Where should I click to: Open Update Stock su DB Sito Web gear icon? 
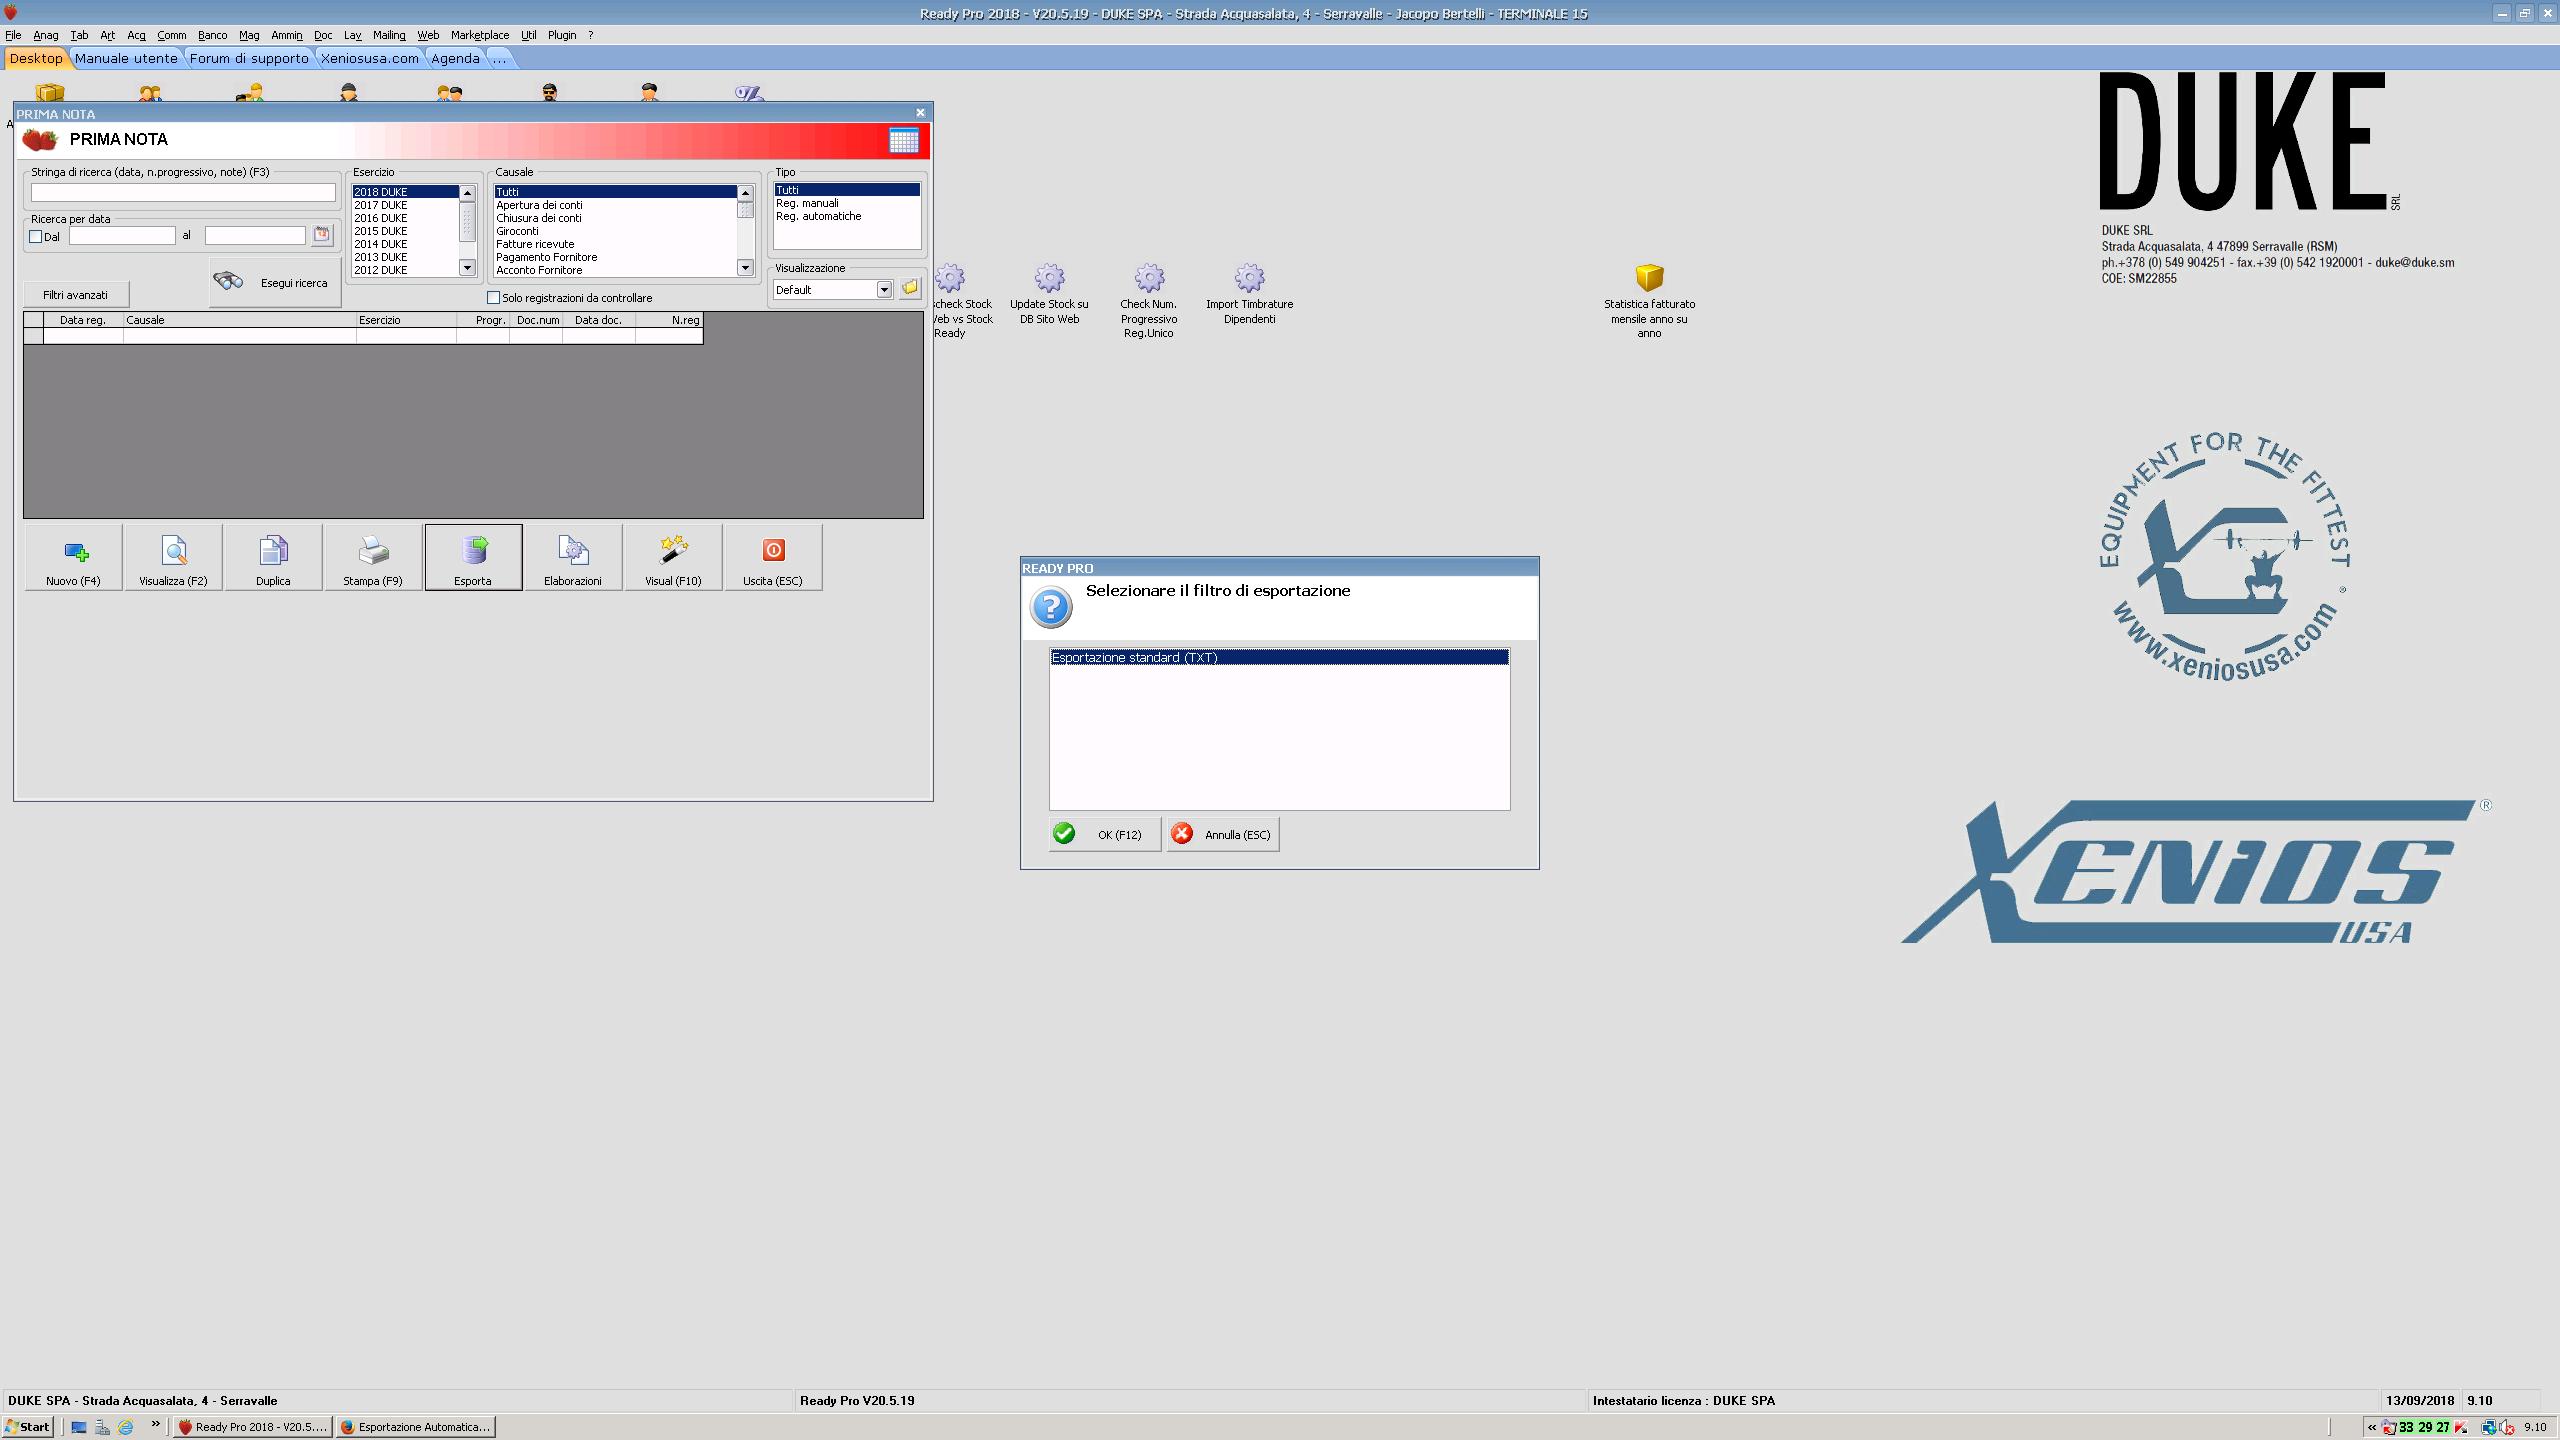click(1049, 278)
